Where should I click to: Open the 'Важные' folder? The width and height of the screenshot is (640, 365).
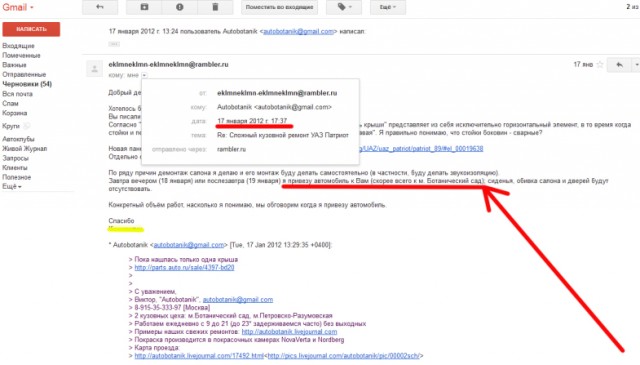[14, 65]
